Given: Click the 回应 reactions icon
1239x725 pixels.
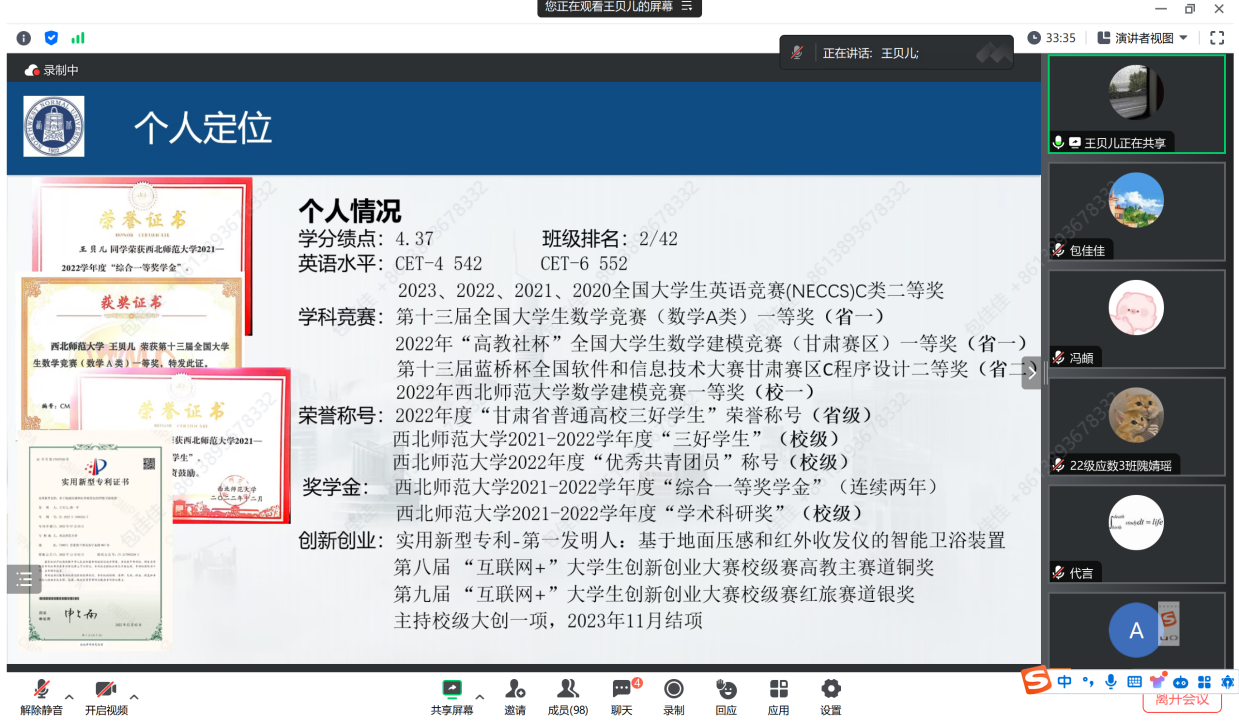Looking at the screenshot, I should point(726,696).
